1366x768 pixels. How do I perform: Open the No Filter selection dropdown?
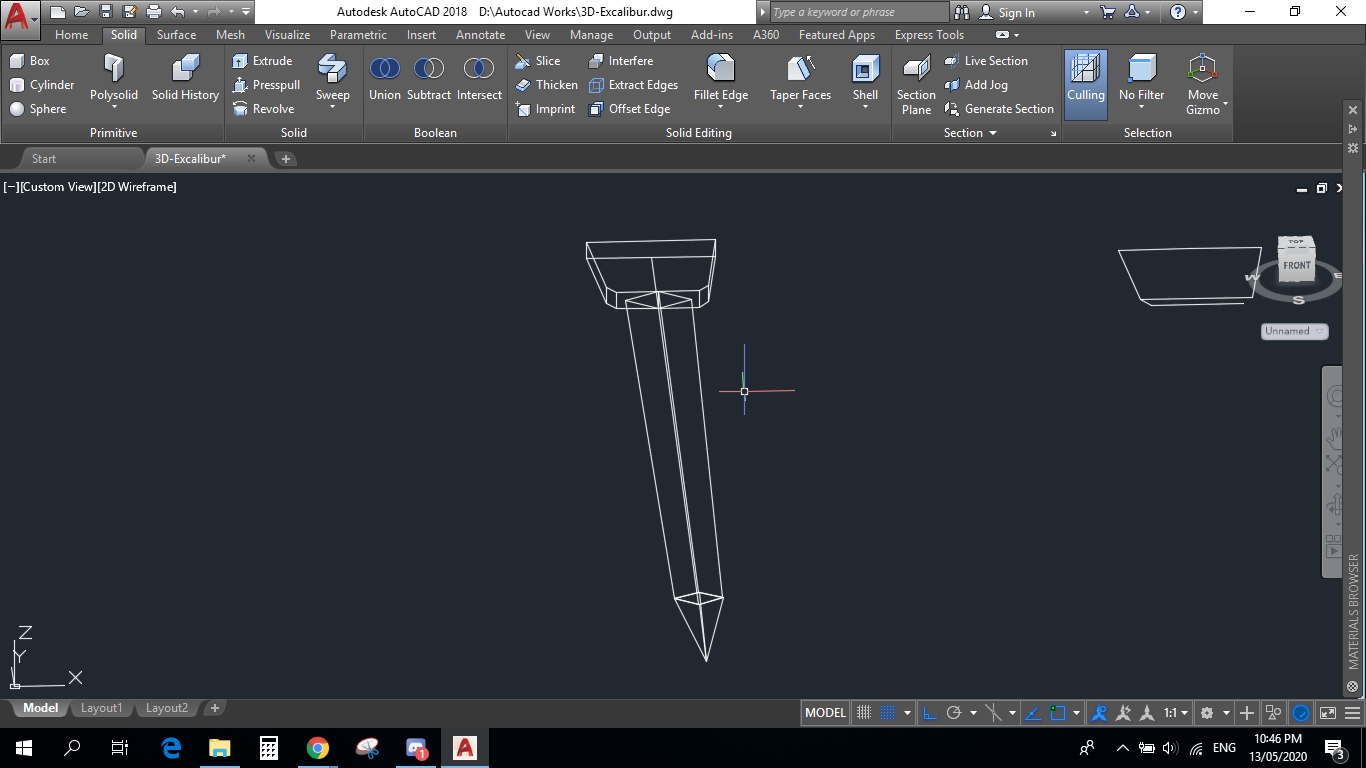[1142, 108]
